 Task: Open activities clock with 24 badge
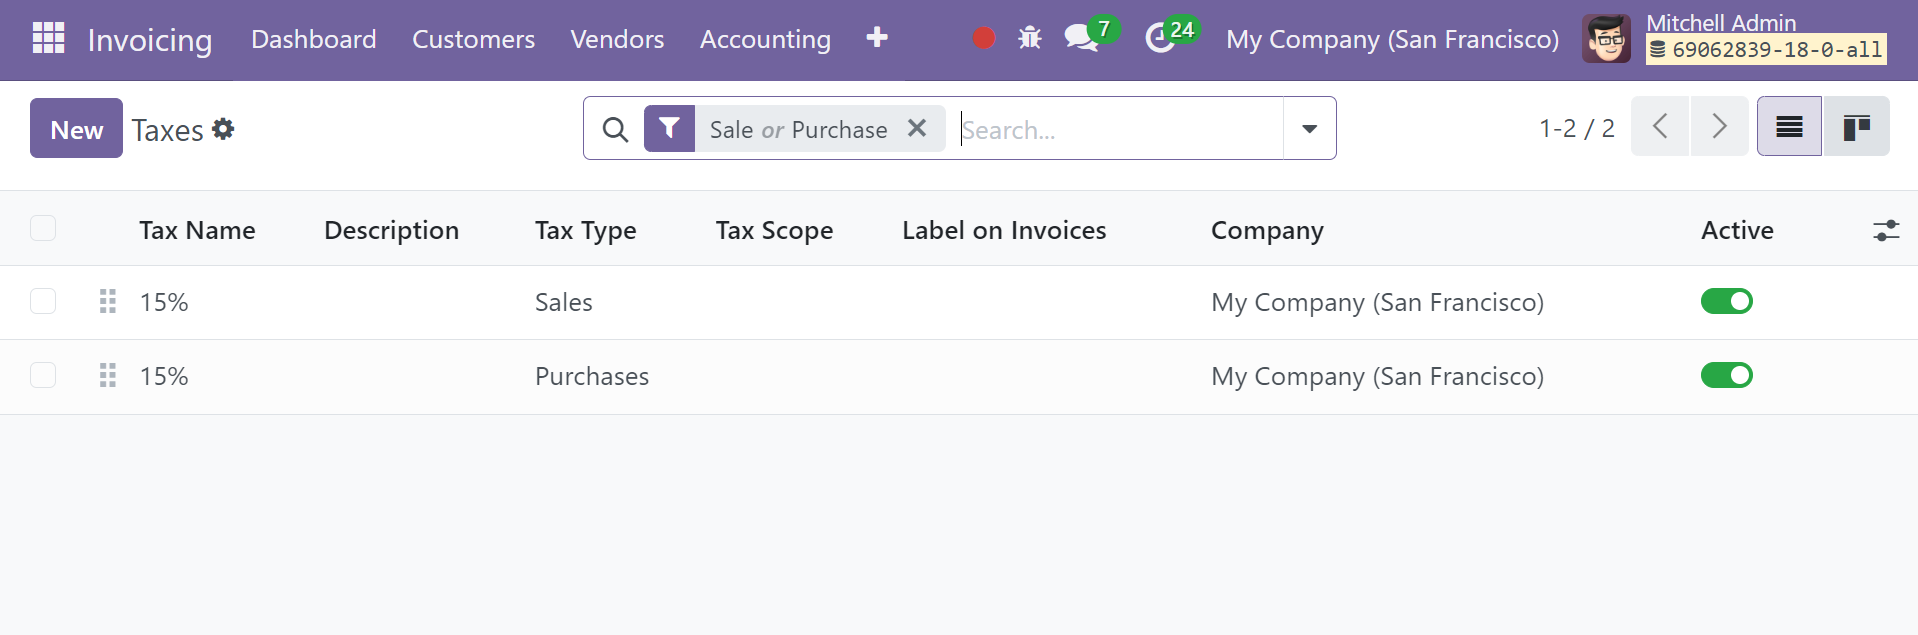click(x=1170, y=36)
